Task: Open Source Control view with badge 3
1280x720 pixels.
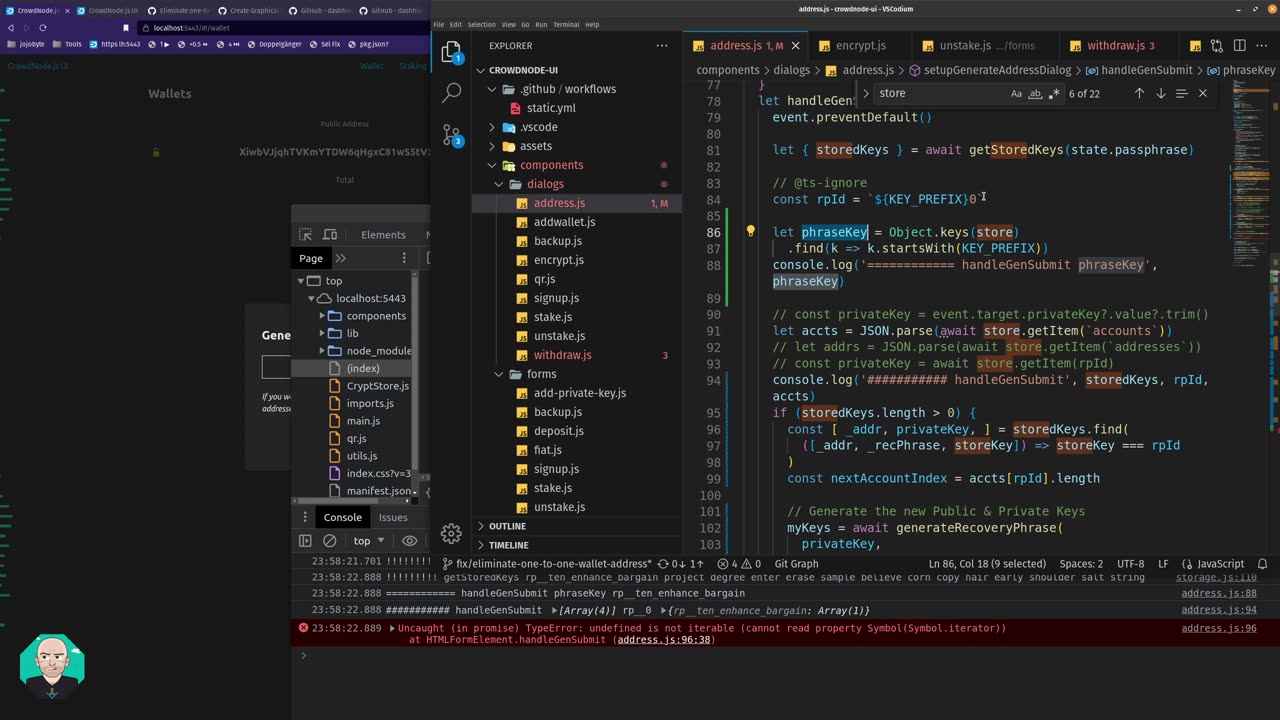Action: pos(451,135)
